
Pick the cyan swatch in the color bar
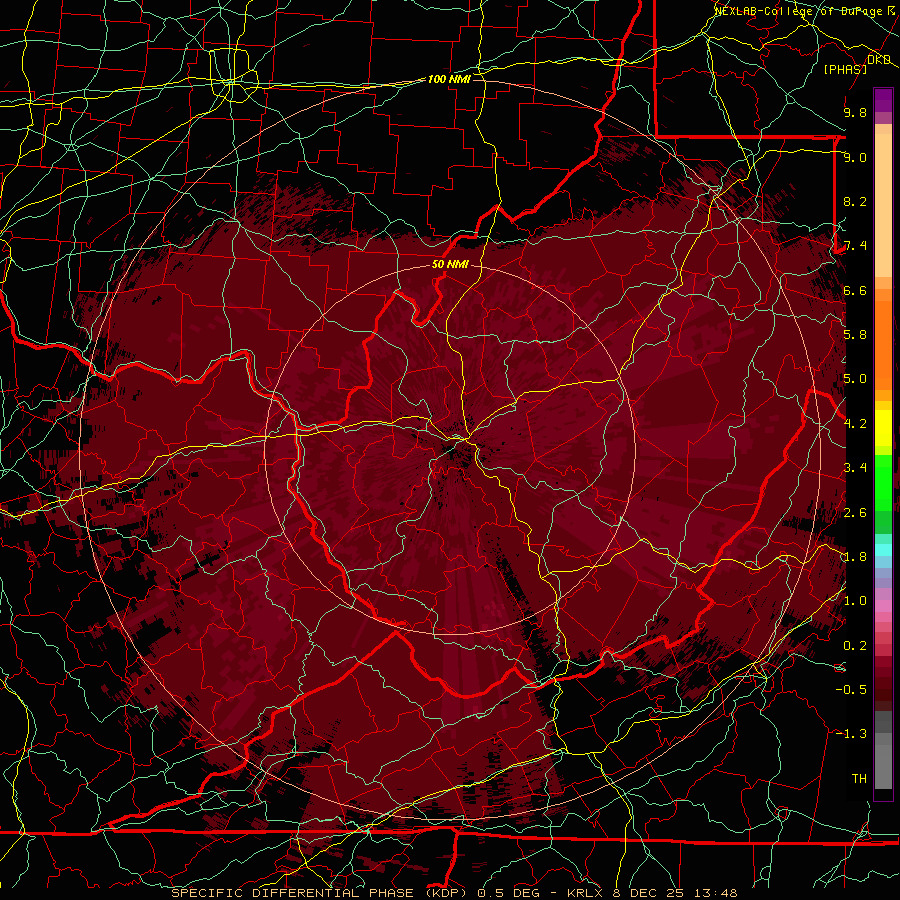pos(883,550)
